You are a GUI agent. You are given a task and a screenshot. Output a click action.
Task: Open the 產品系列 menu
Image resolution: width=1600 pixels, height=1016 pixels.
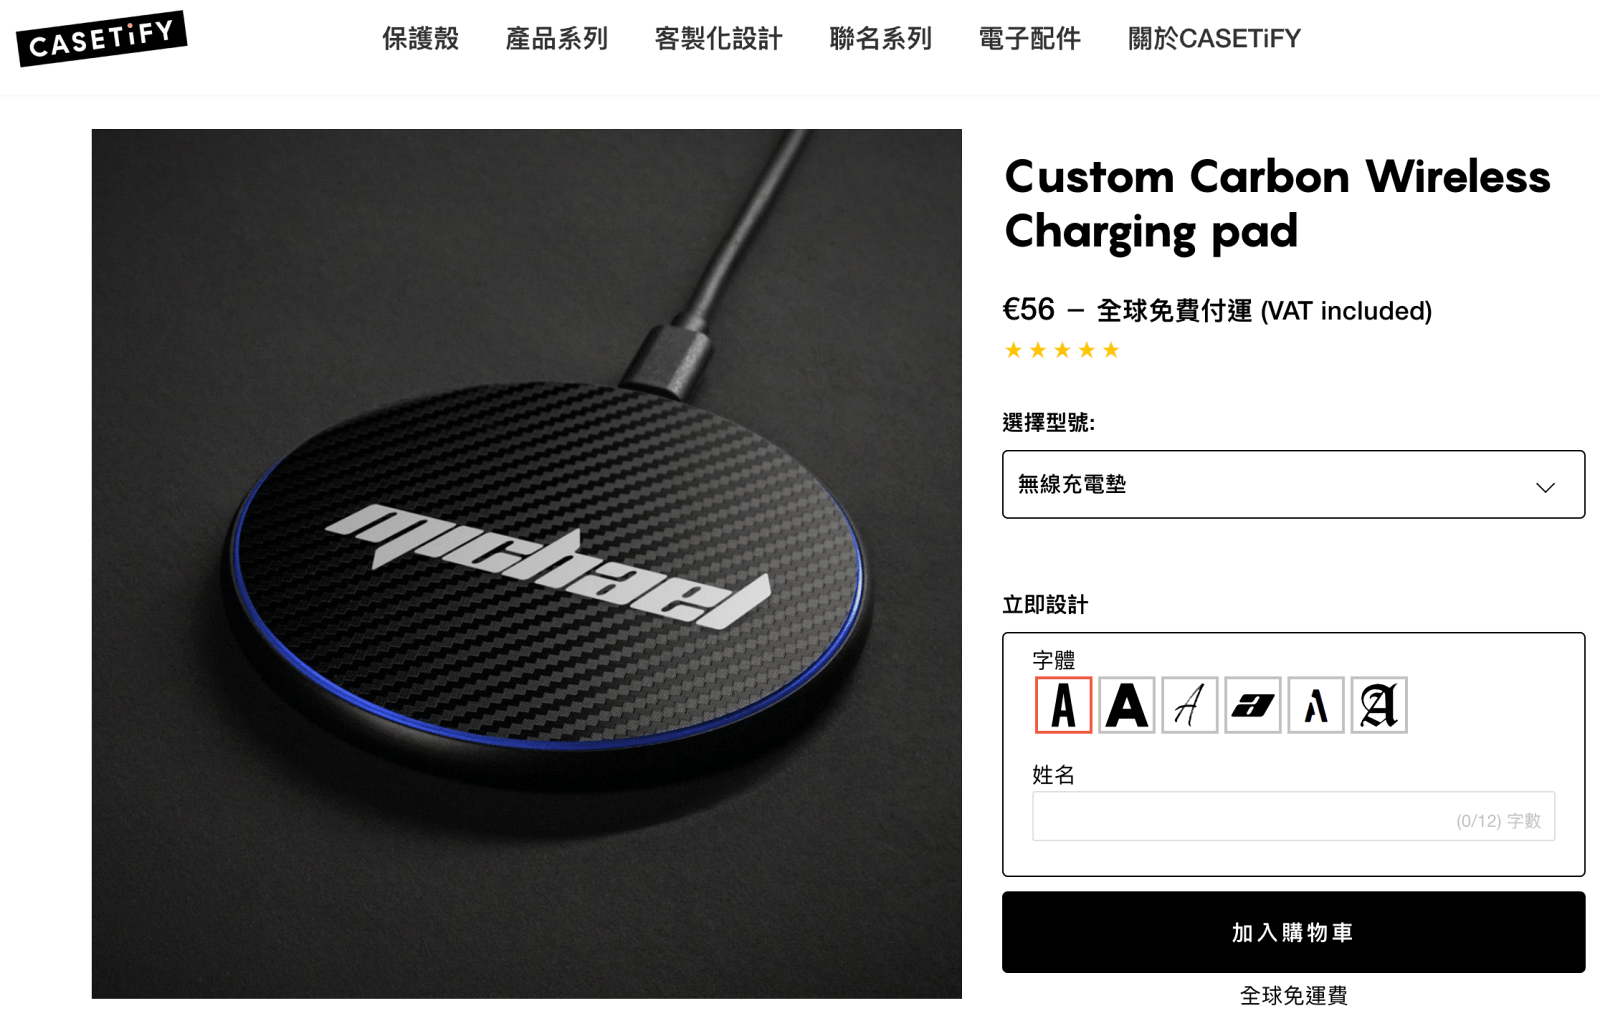[x=556, y=39]
